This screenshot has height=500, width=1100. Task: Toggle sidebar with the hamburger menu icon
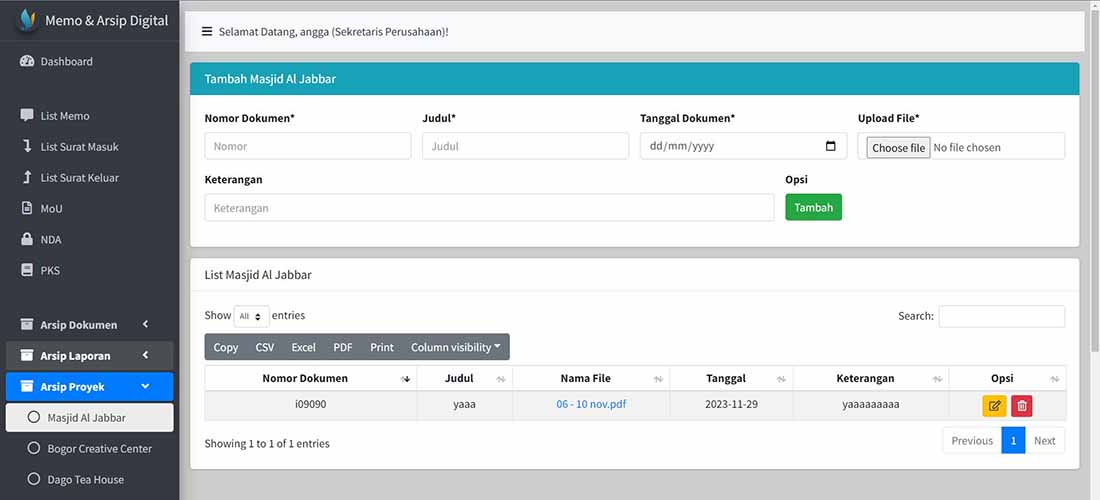point(207,32)
